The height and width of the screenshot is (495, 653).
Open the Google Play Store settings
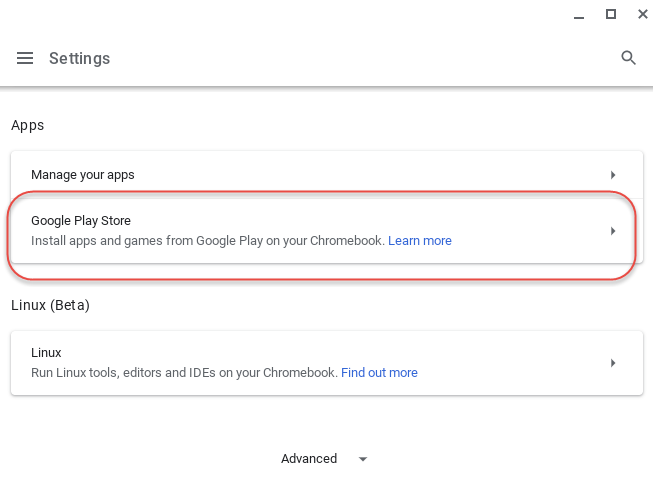click(81, 221)
